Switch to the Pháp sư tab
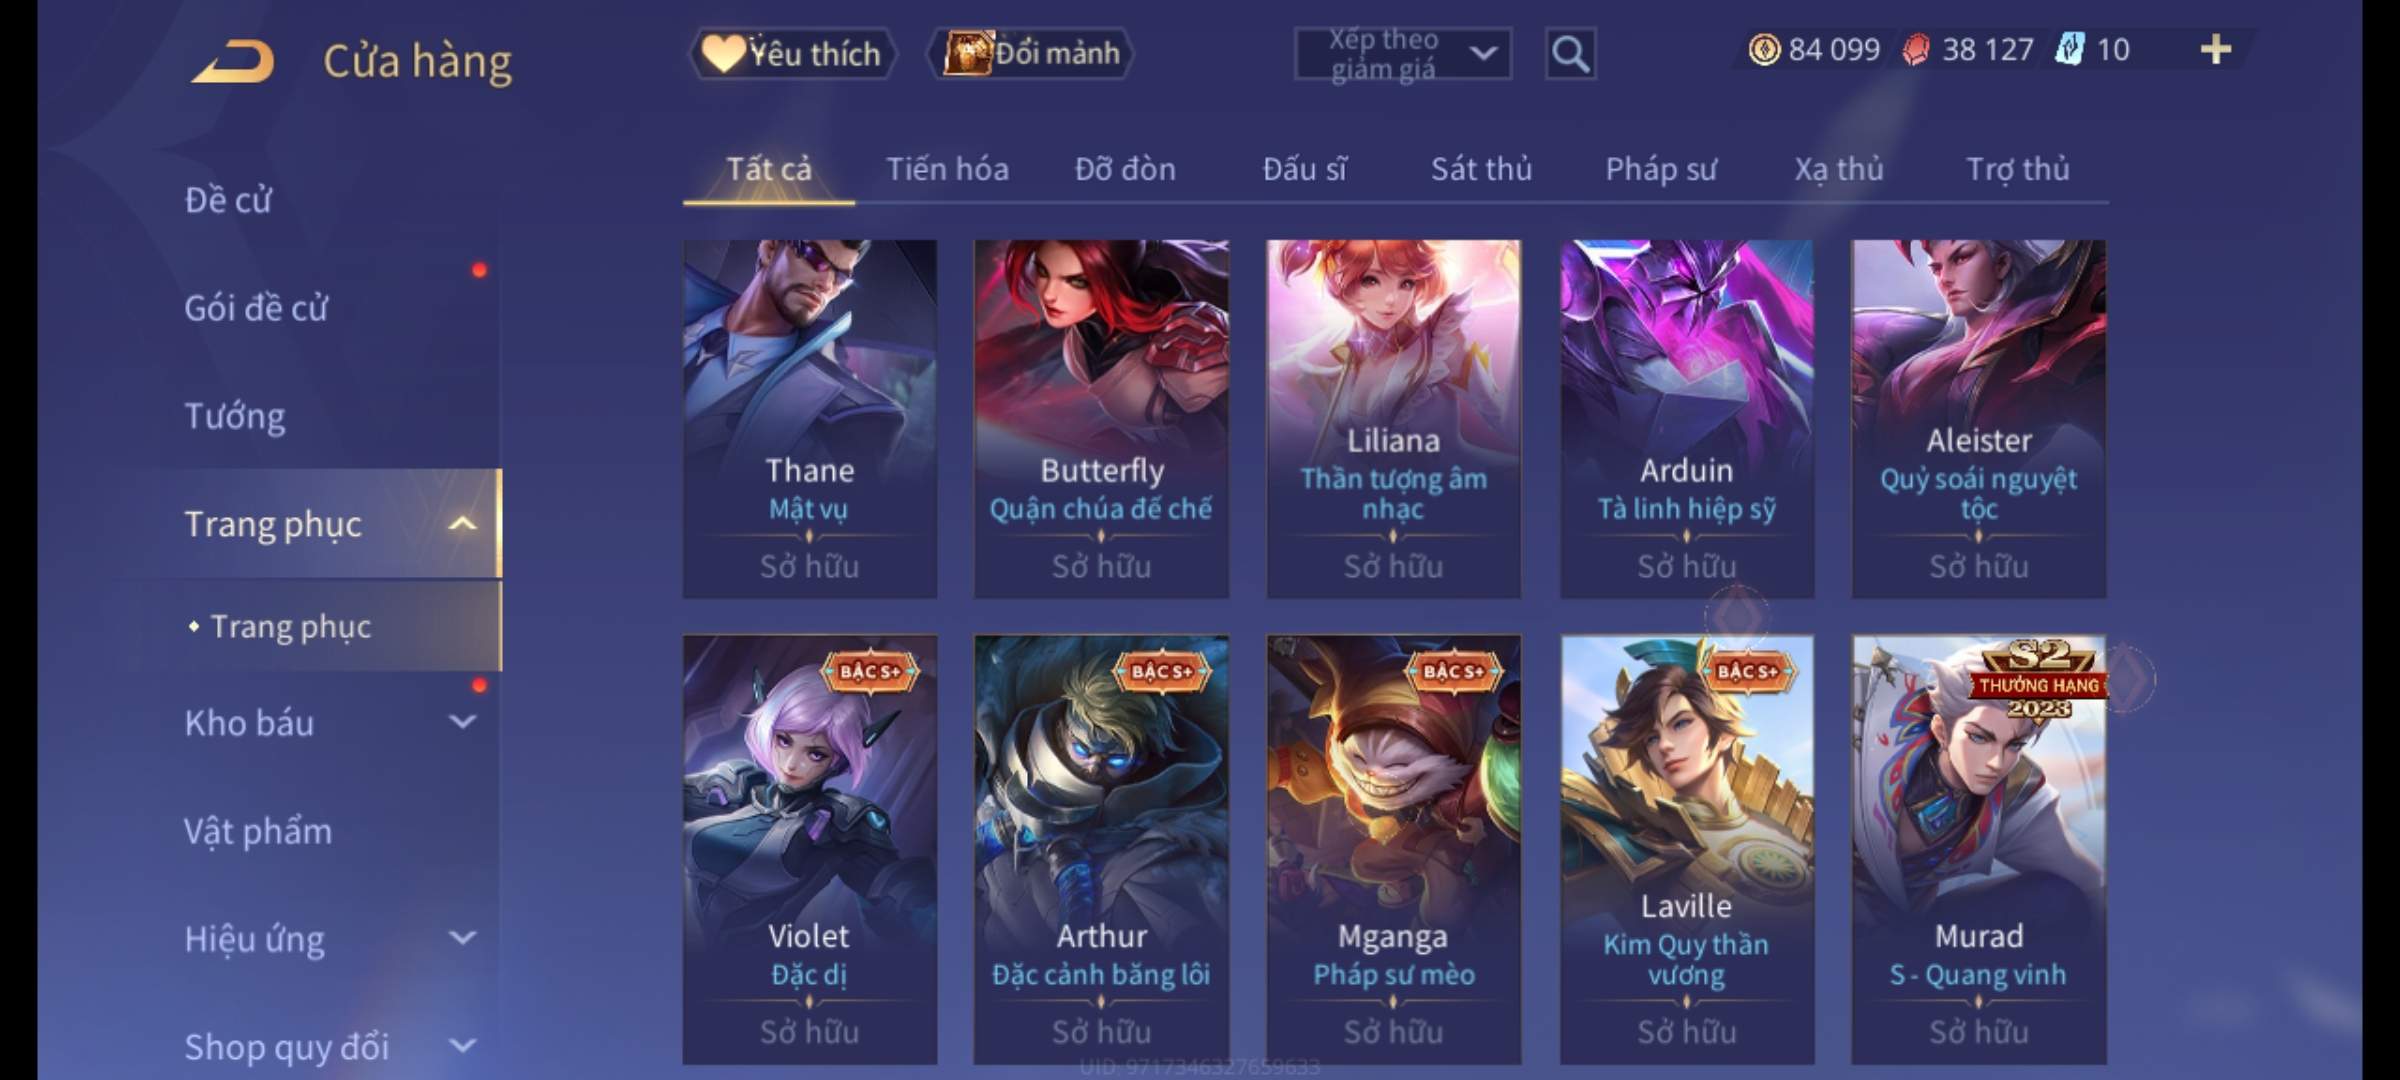The image size is (2400, 1080). tap(1661, 169)
